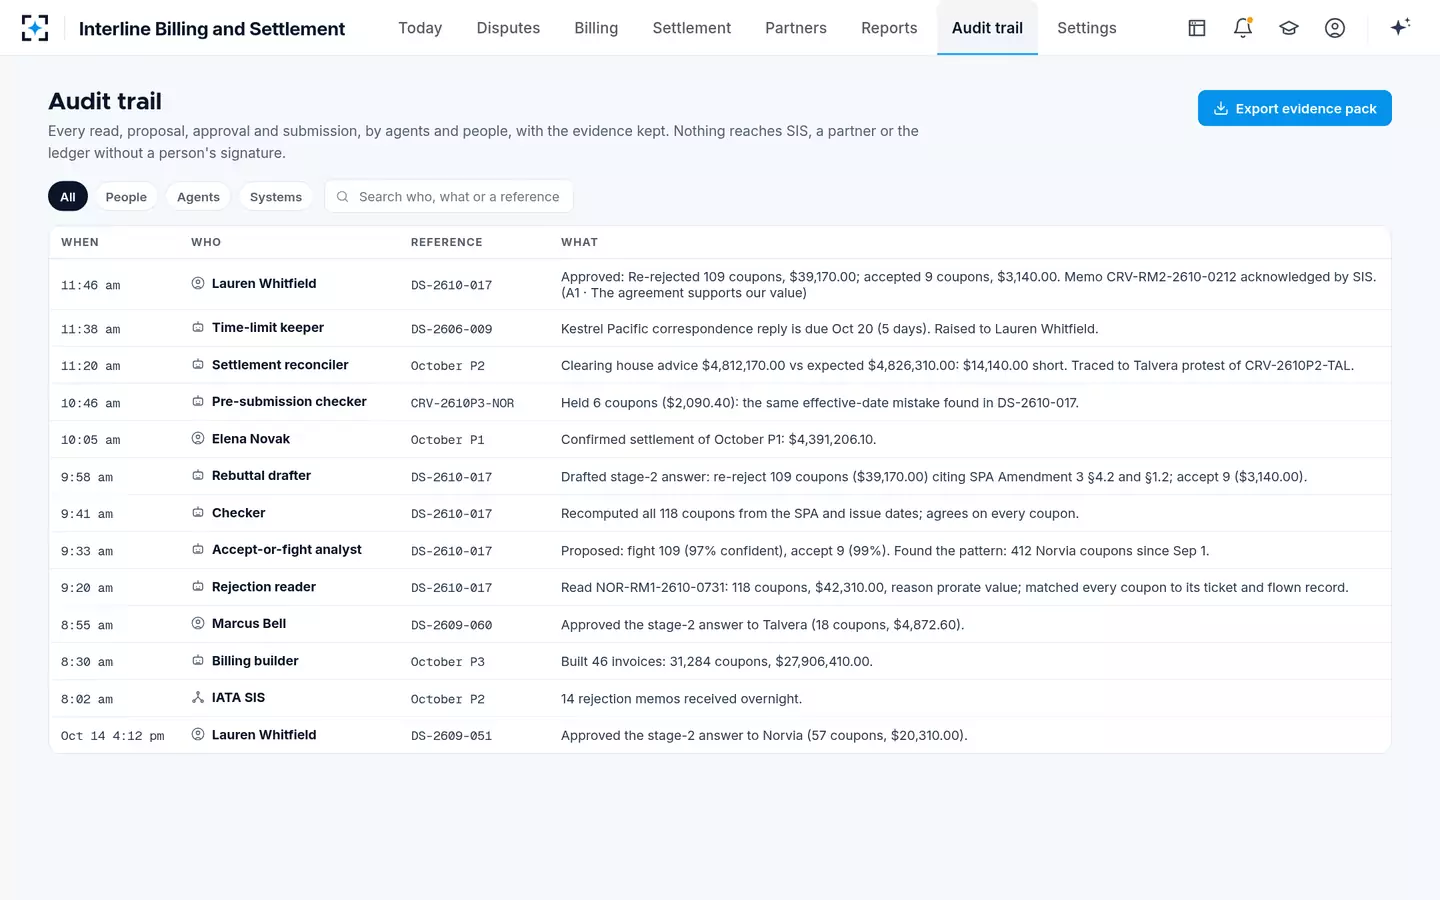Go to the Today tab

(x=420, y=28)
